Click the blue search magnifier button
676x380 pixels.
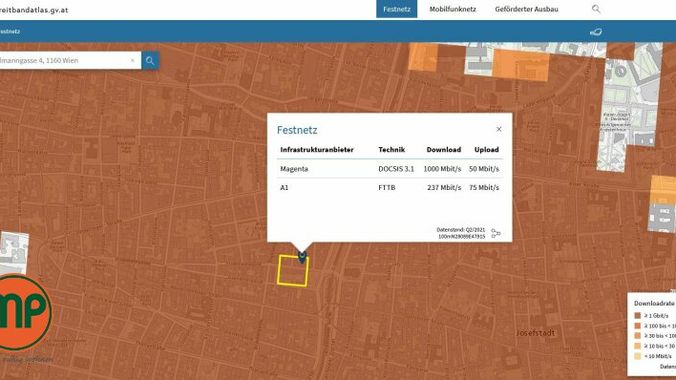coord(150,61)
